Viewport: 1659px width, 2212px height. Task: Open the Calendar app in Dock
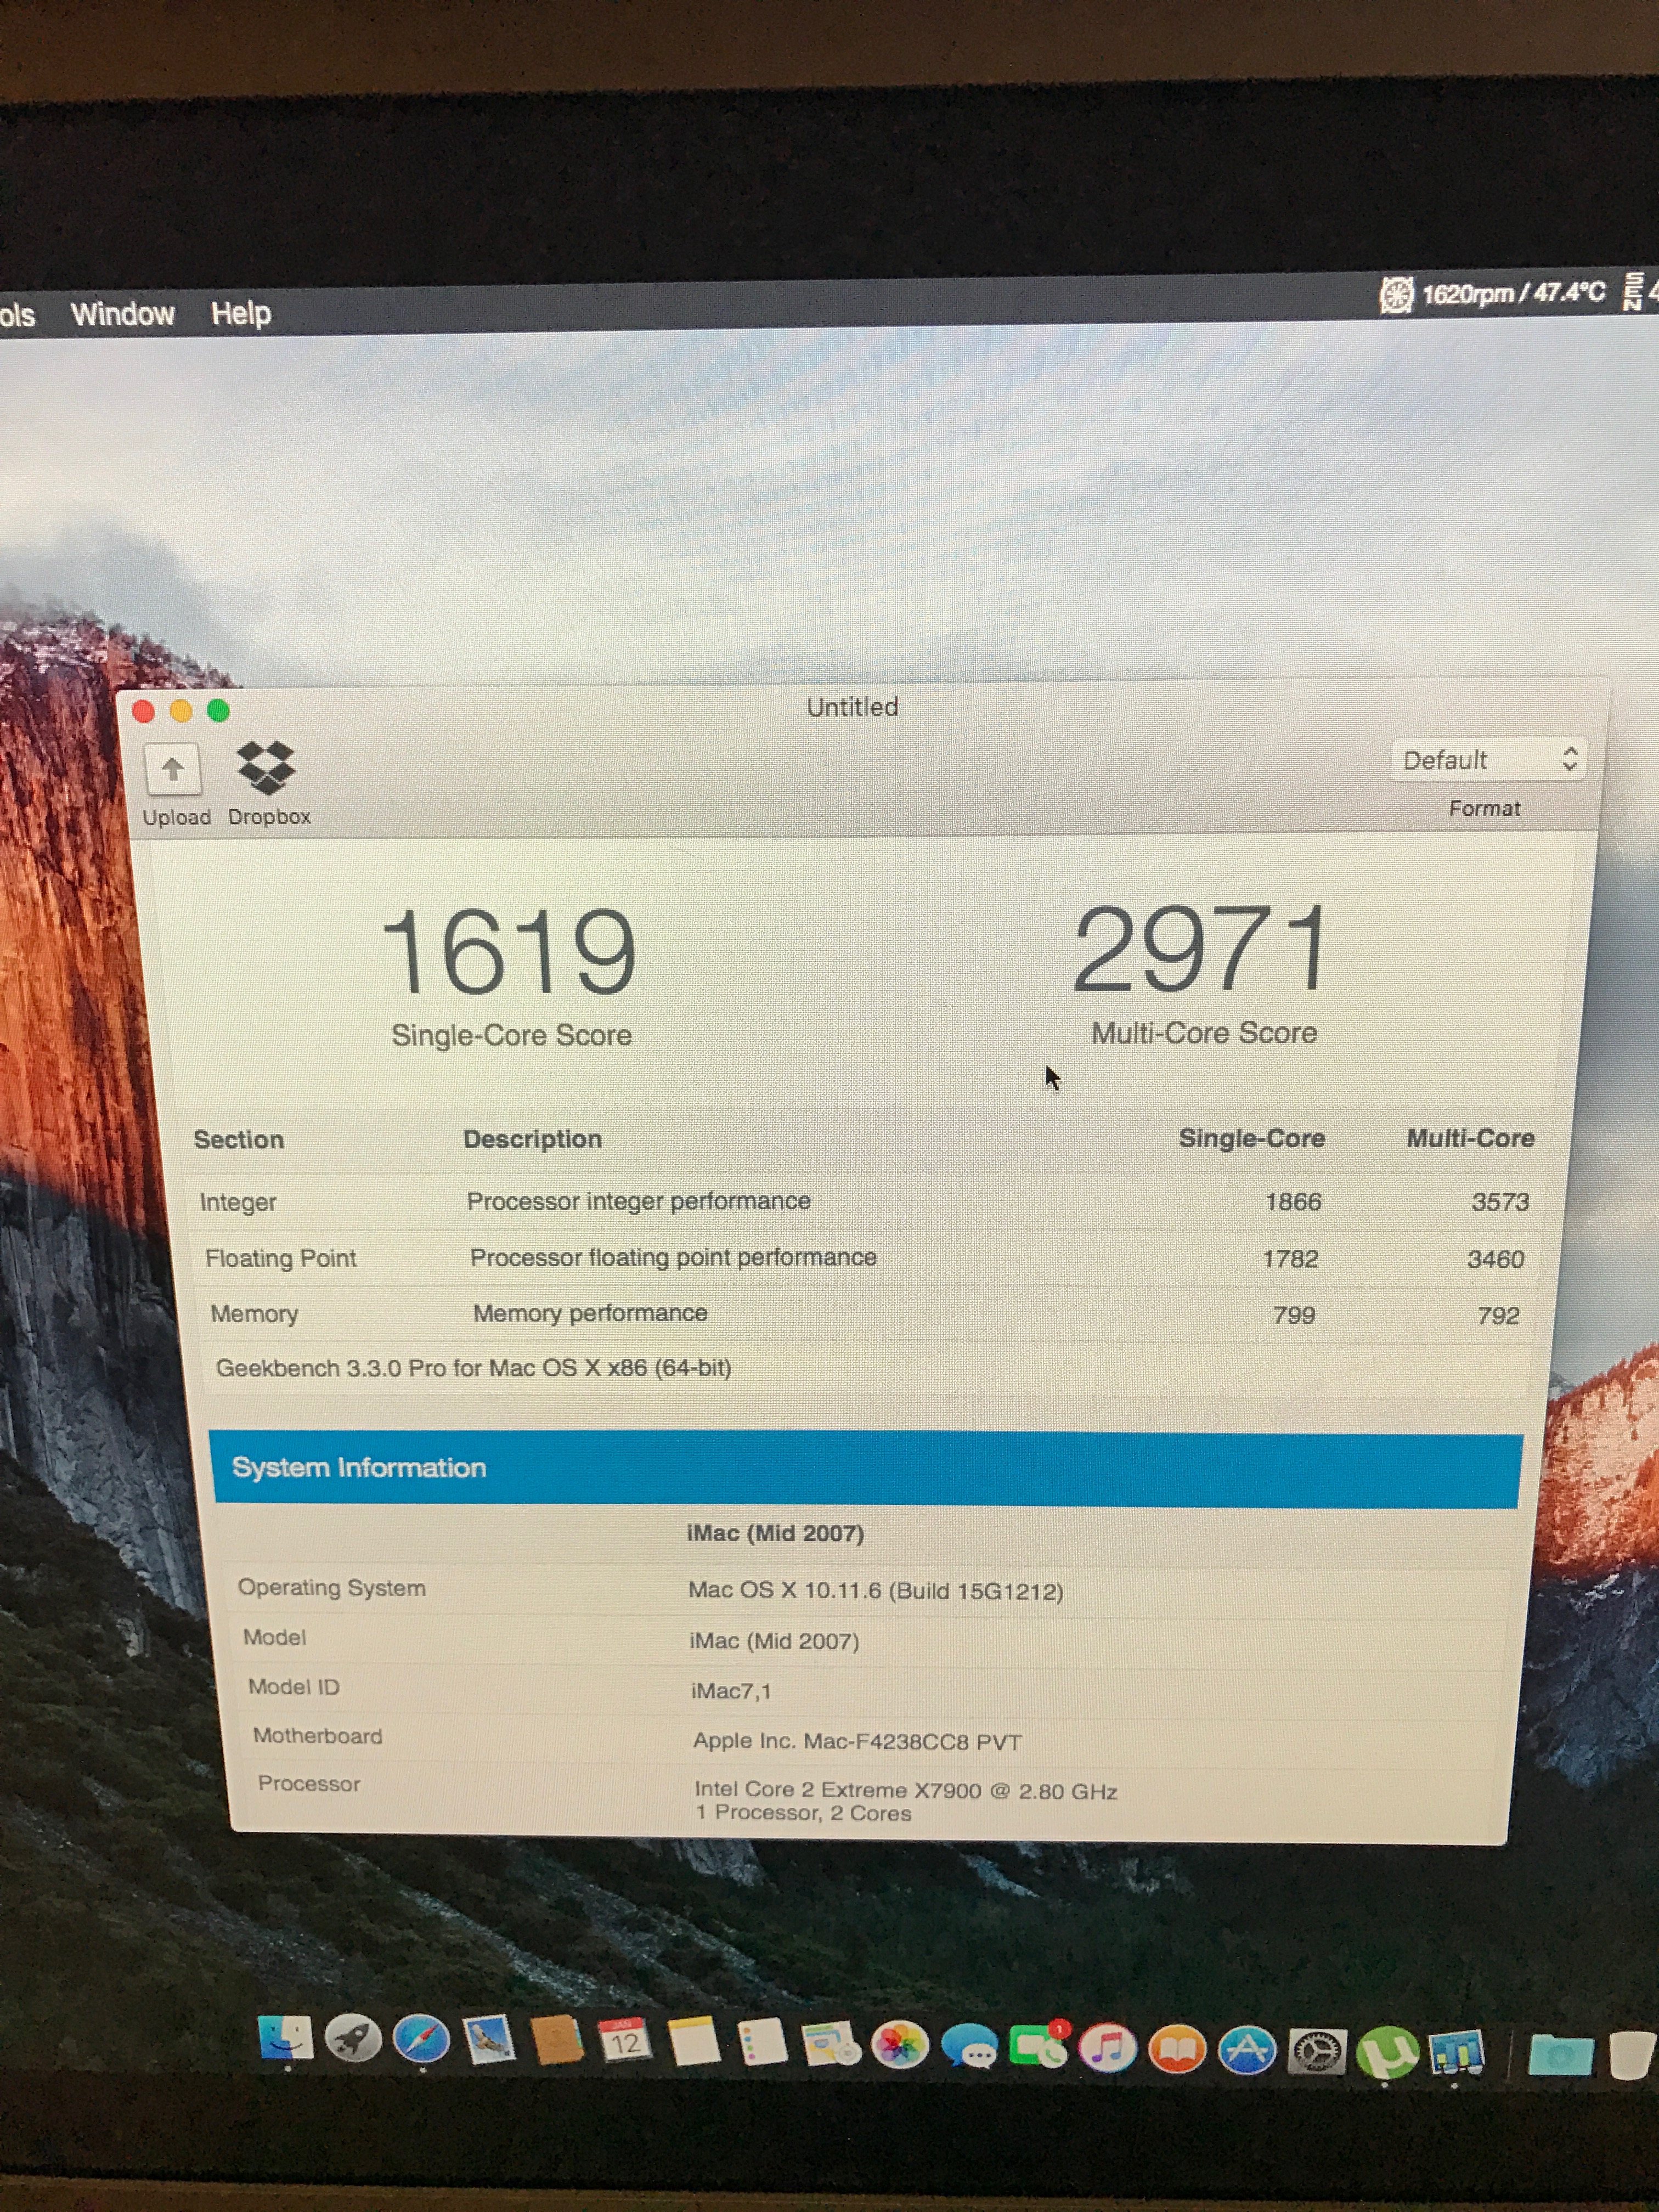coord(625,2042)
